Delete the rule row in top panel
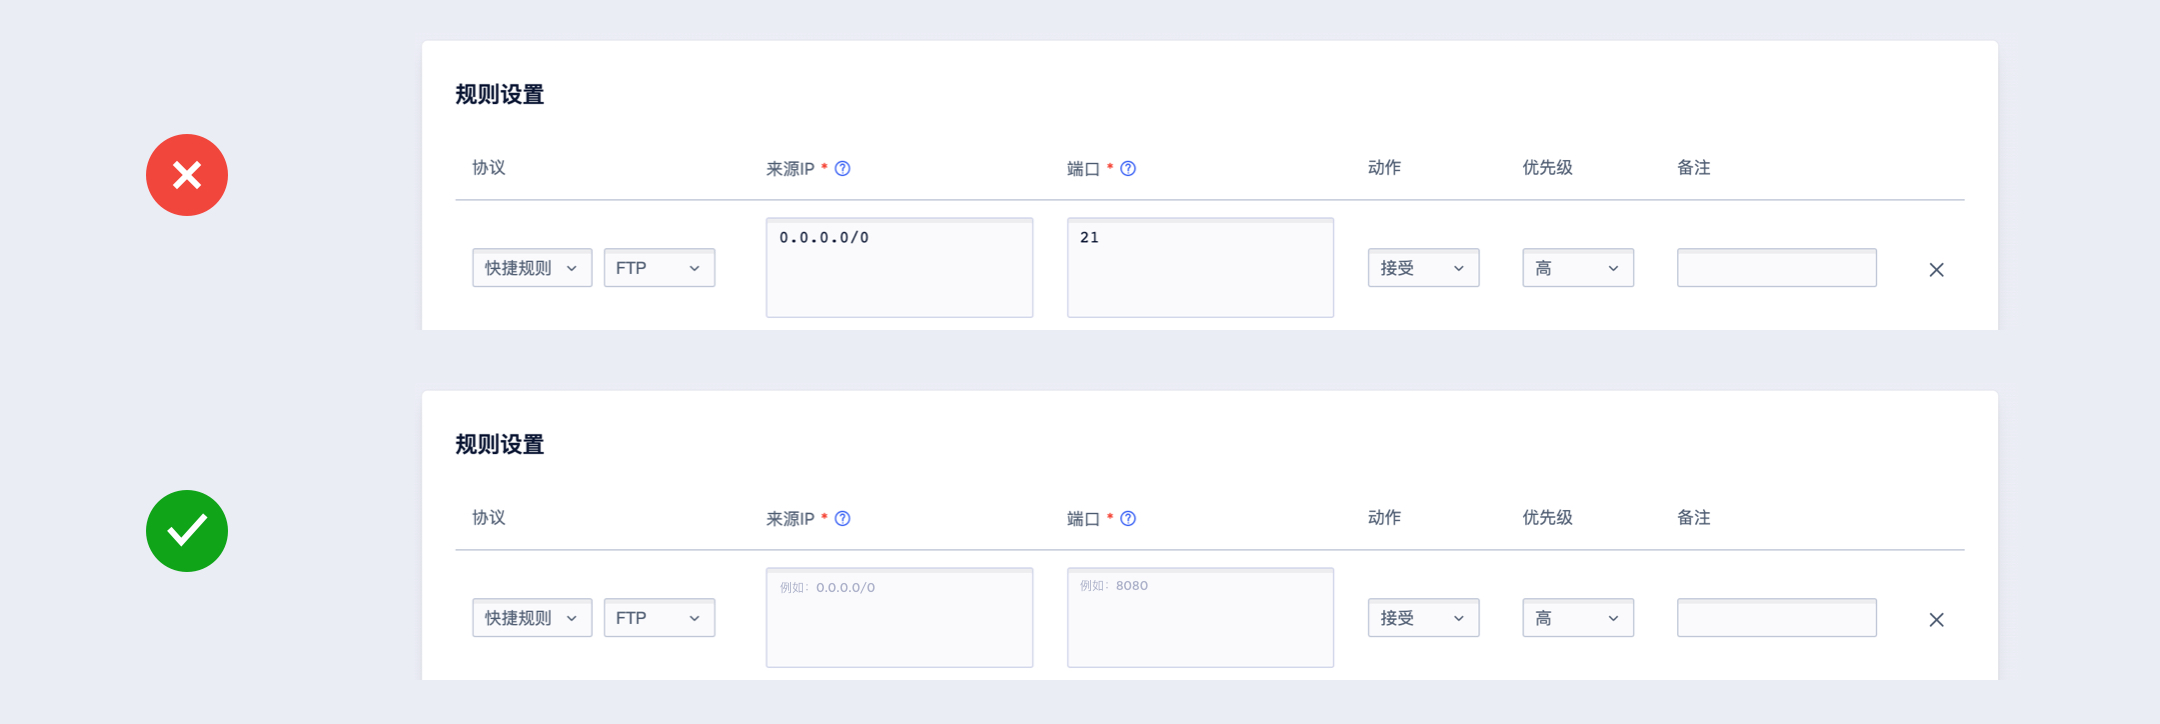The image size is (2160, 724). (x=1936, y=270)
